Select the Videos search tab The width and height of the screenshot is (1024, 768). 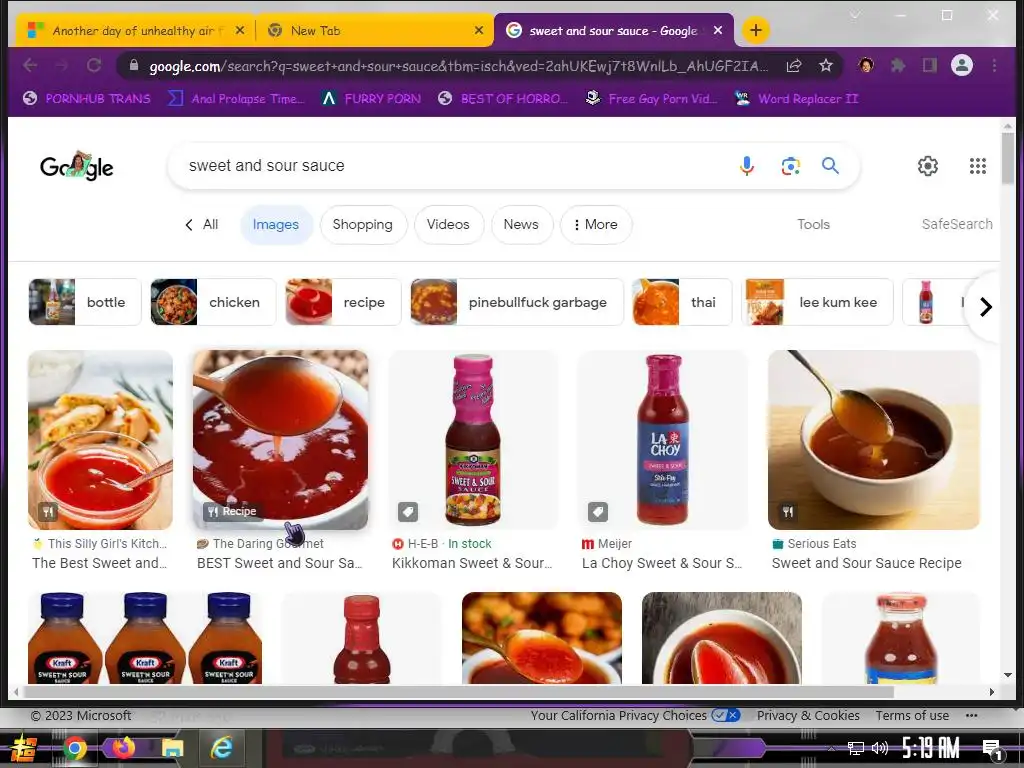(x=448, y=225)
